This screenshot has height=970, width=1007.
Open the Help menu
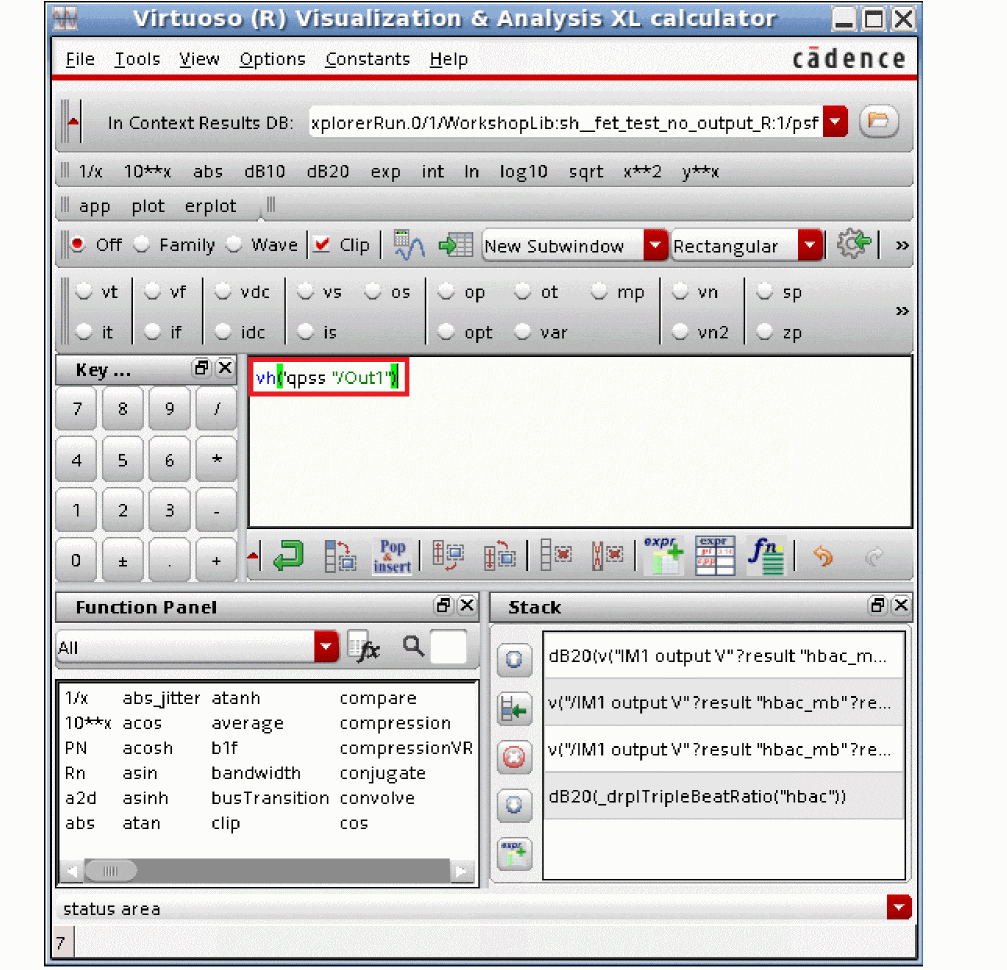(x=448, y=59)
